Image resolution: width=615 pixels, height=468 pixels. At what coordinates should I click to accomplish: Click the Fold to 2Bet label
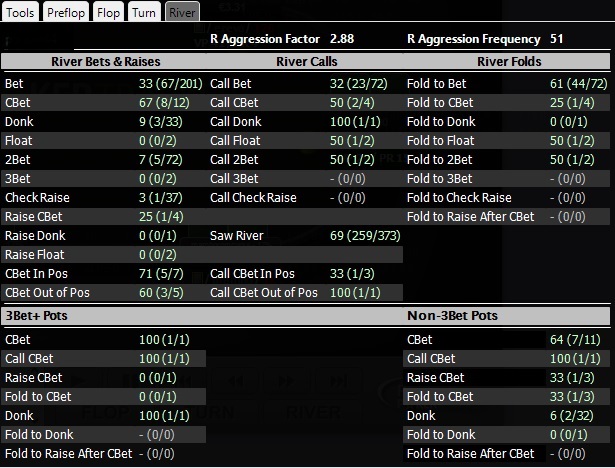pyautogui.click(x=440, y=160)
